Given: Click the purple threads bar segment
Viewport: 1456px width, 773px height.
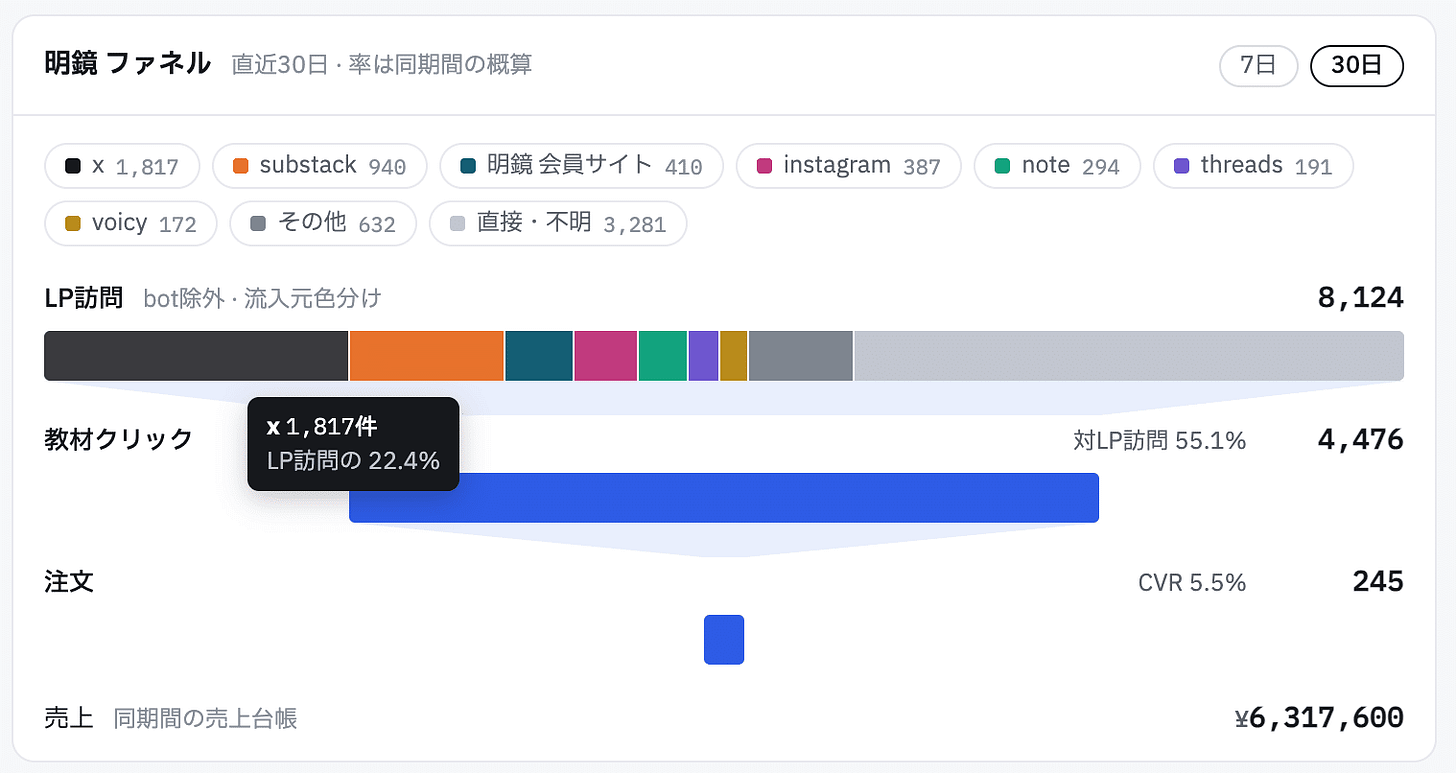Looking at the screenshot, I should coord(704,356).
